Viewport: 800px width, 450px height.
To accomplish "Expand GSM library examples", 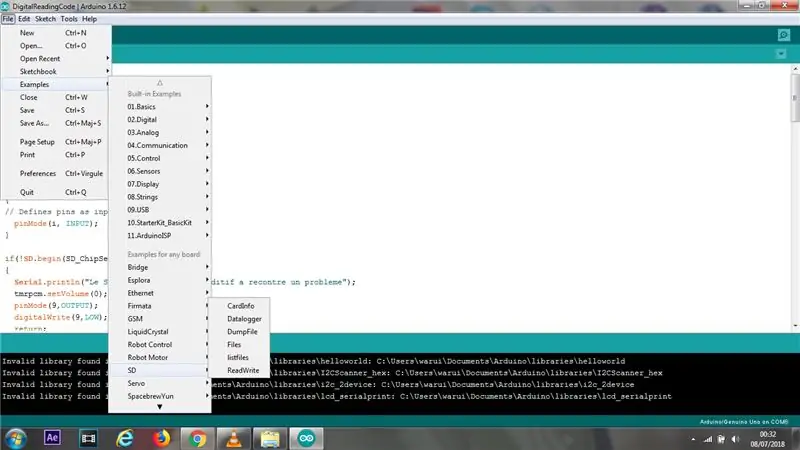I will pyautogui.click(x=160, y=319).
